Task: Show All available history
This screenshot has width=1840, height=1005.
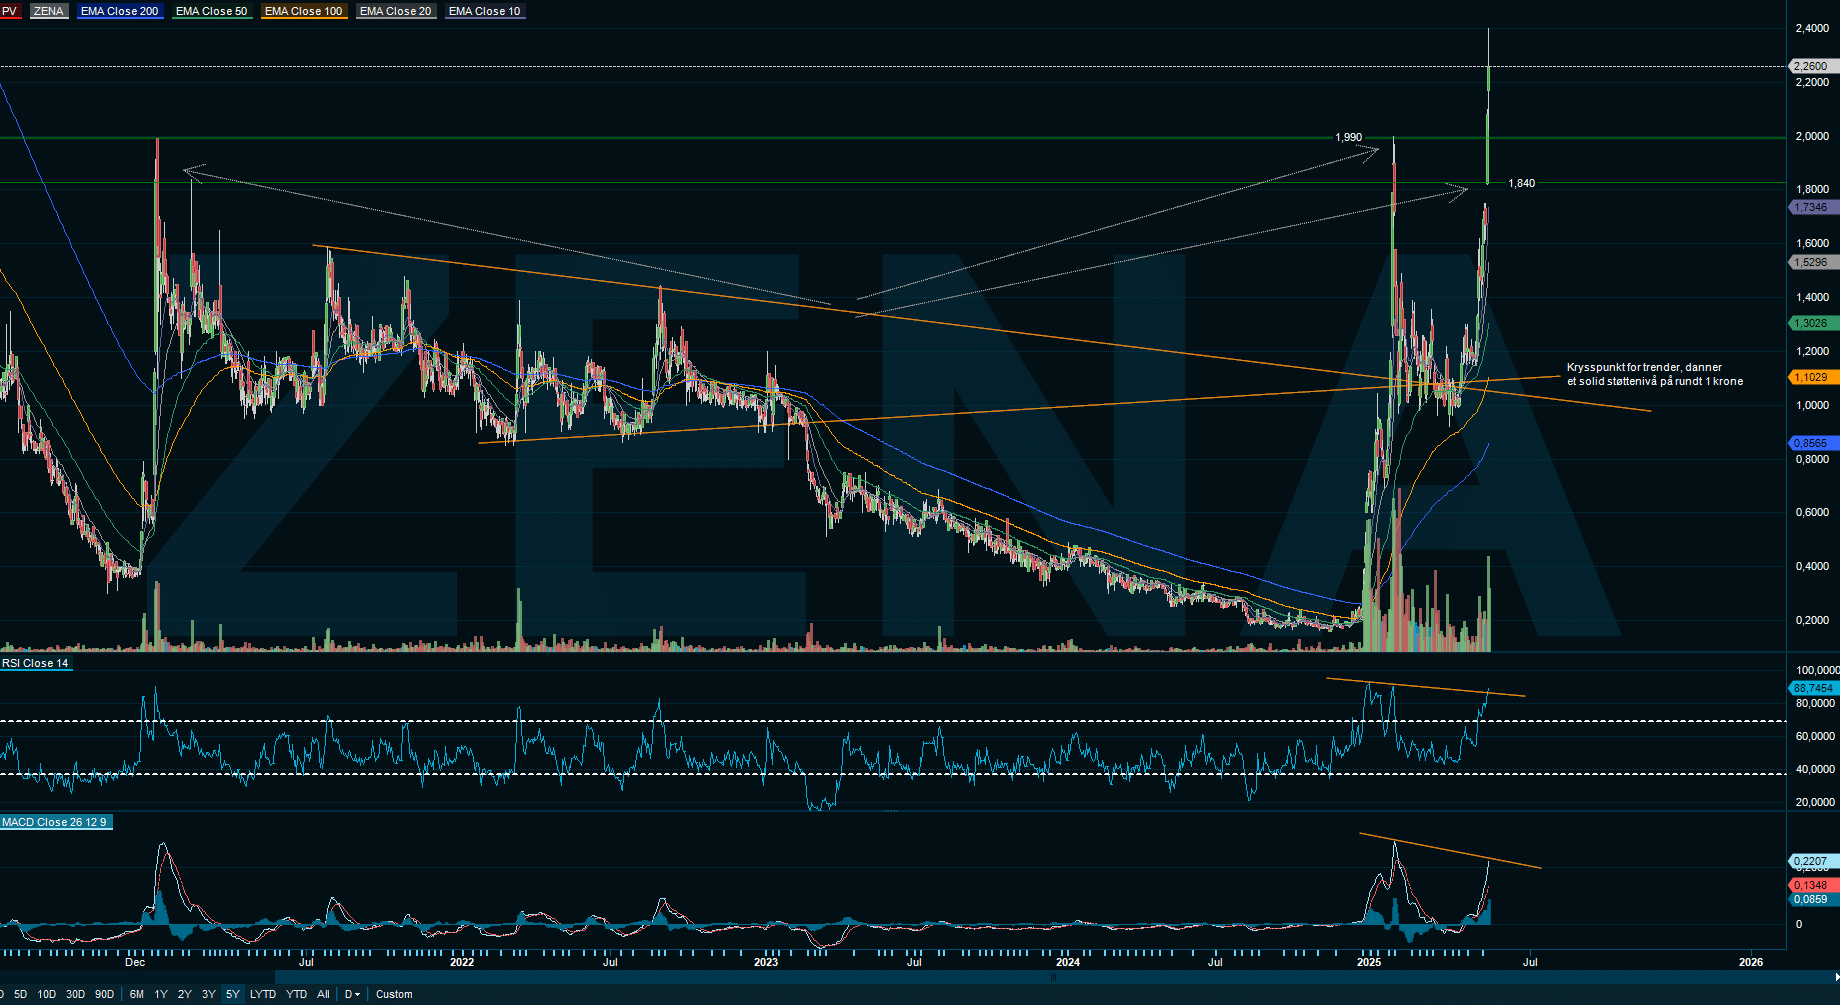Action: 323,994
